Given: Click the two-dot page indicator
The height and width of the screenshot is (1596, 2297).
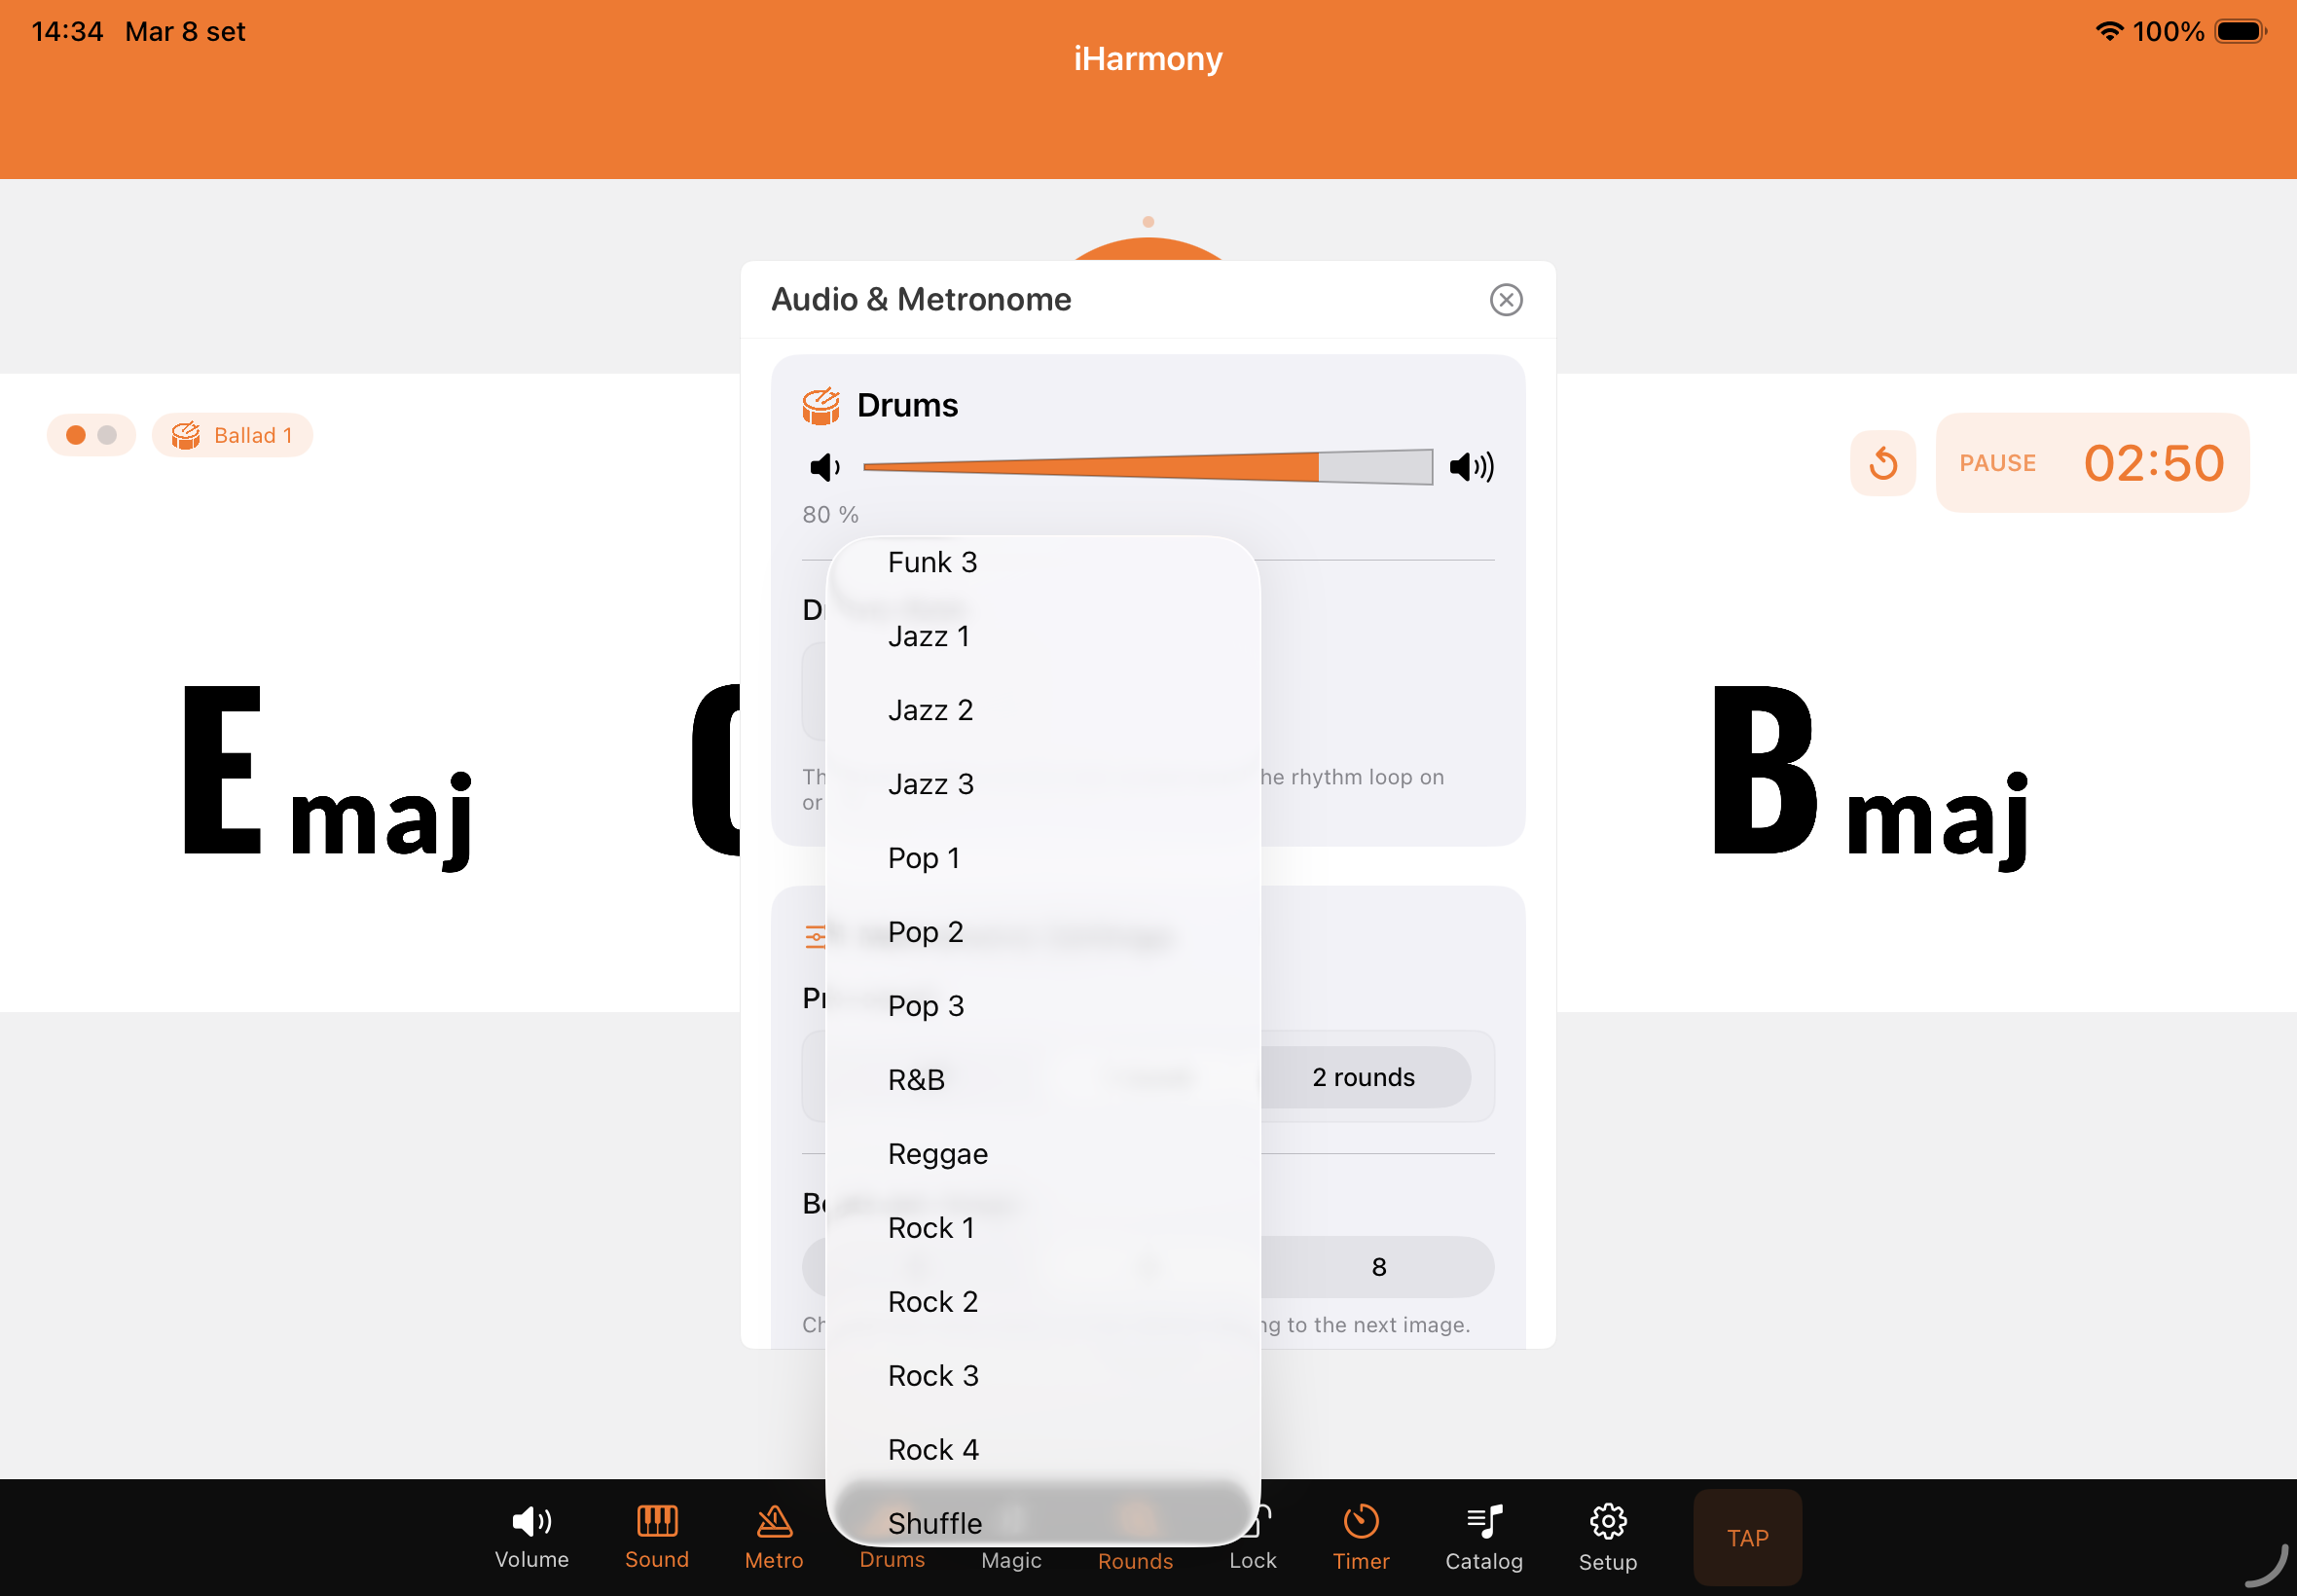Looking at the screenshot, I should 91,435.
